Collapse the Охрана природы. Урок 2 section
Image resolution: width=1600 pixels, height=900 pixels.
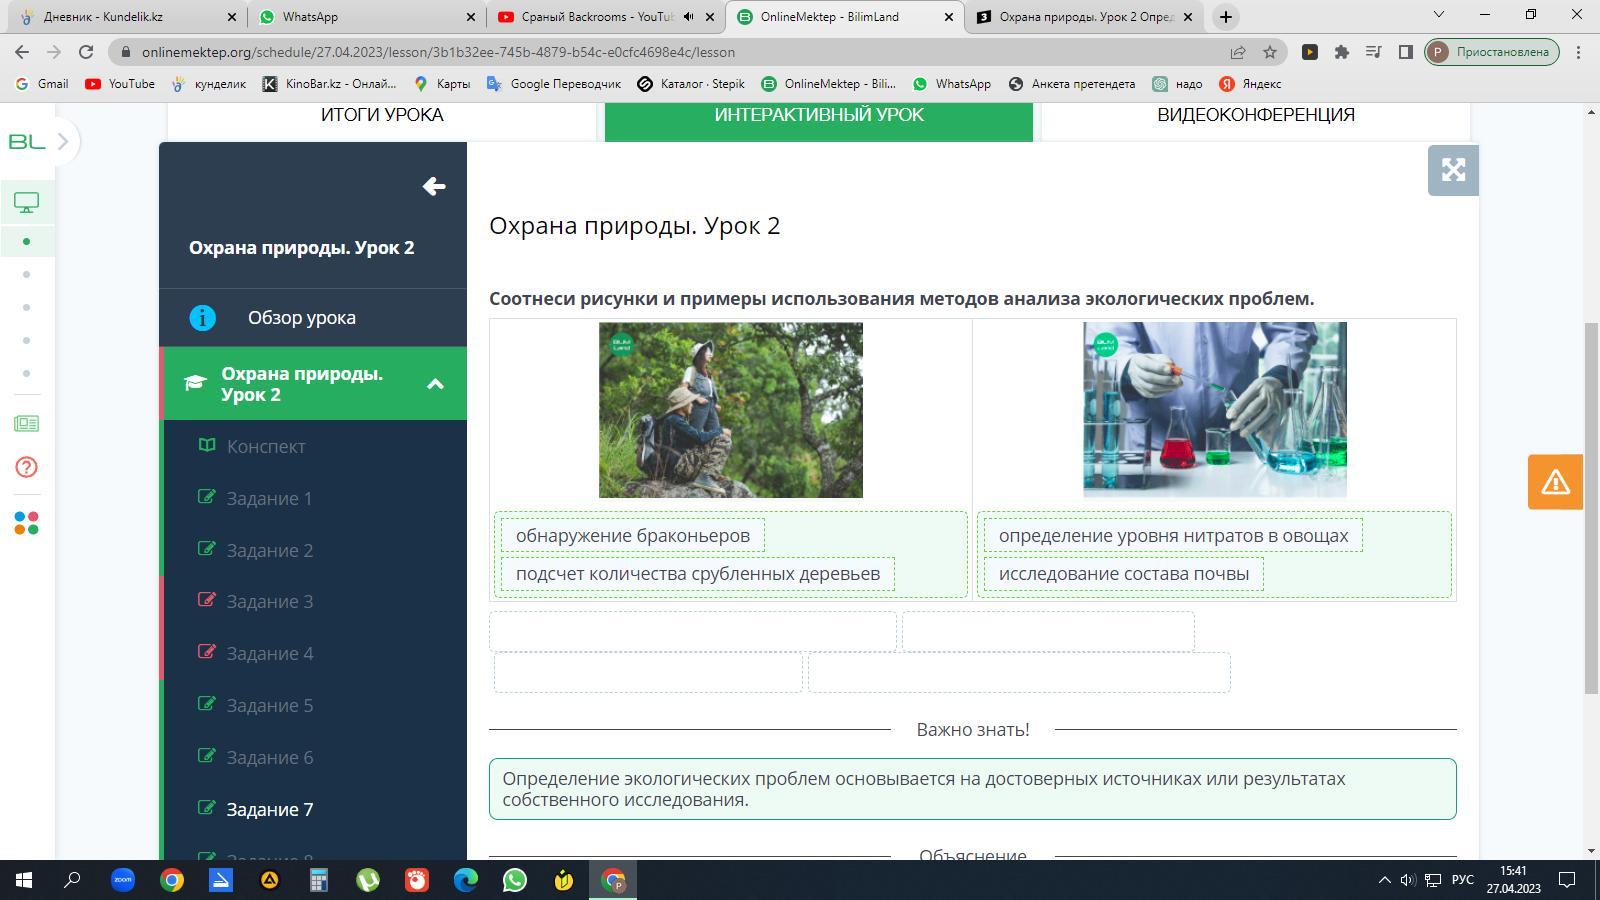click(x=435, y=384)
